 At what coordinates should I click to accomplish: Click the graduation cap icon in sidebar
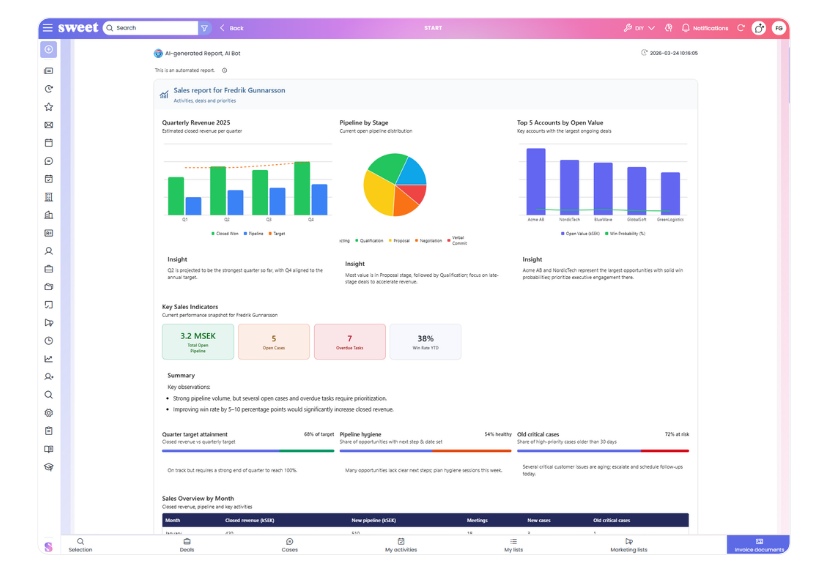48,467
